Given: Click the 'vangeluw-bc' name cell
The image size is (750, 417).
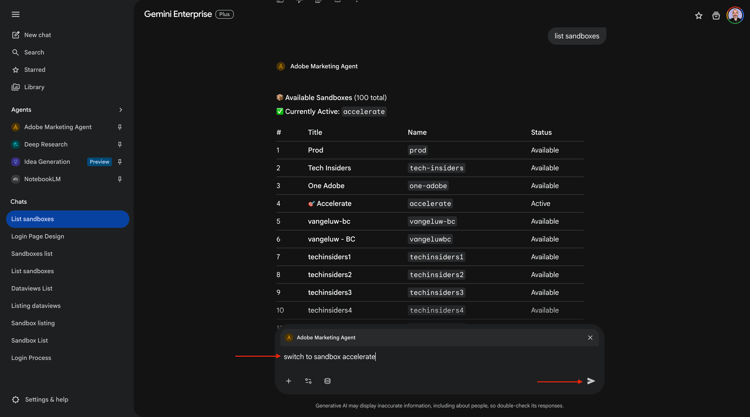Looking at the screenshot, I should coord(432,221).
